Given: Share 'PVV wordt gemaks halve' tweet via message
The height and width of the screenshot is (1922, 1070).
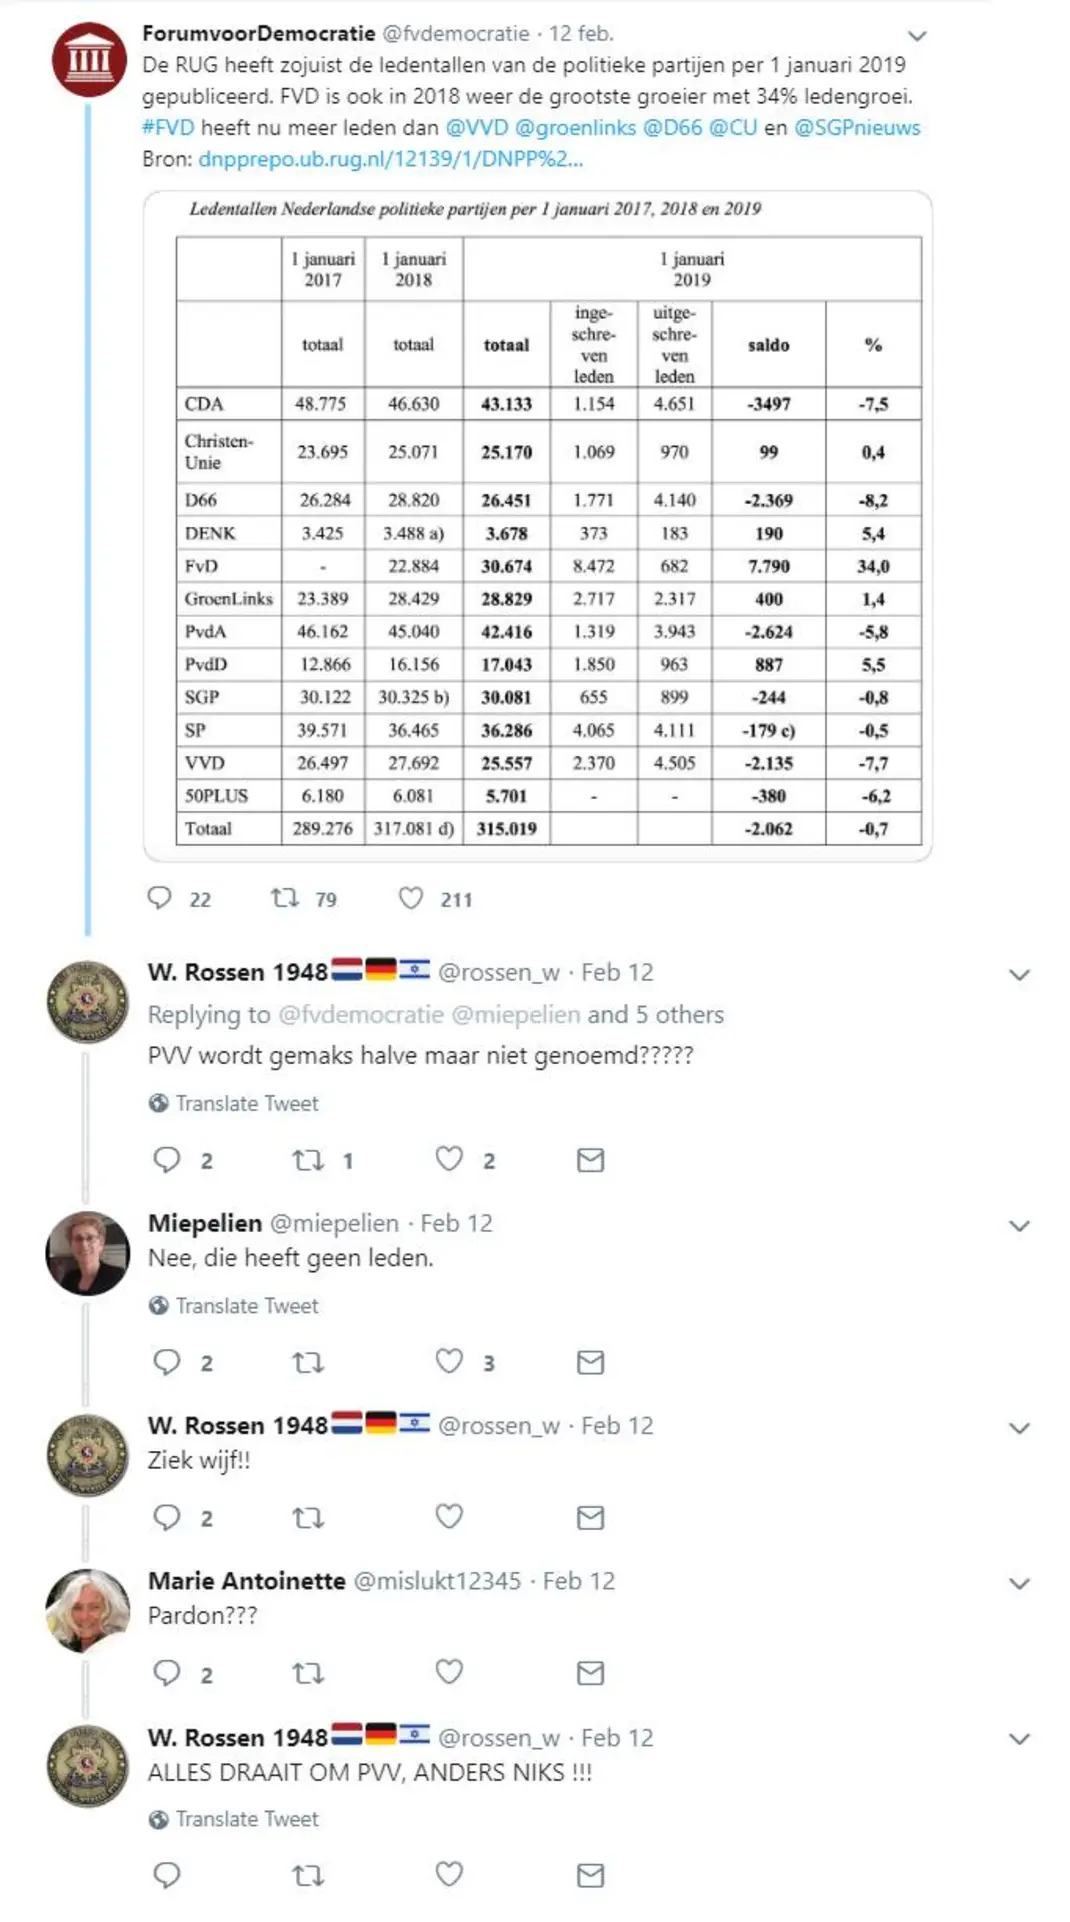Looking at the screenshot, I should (x=590, y=1160).
